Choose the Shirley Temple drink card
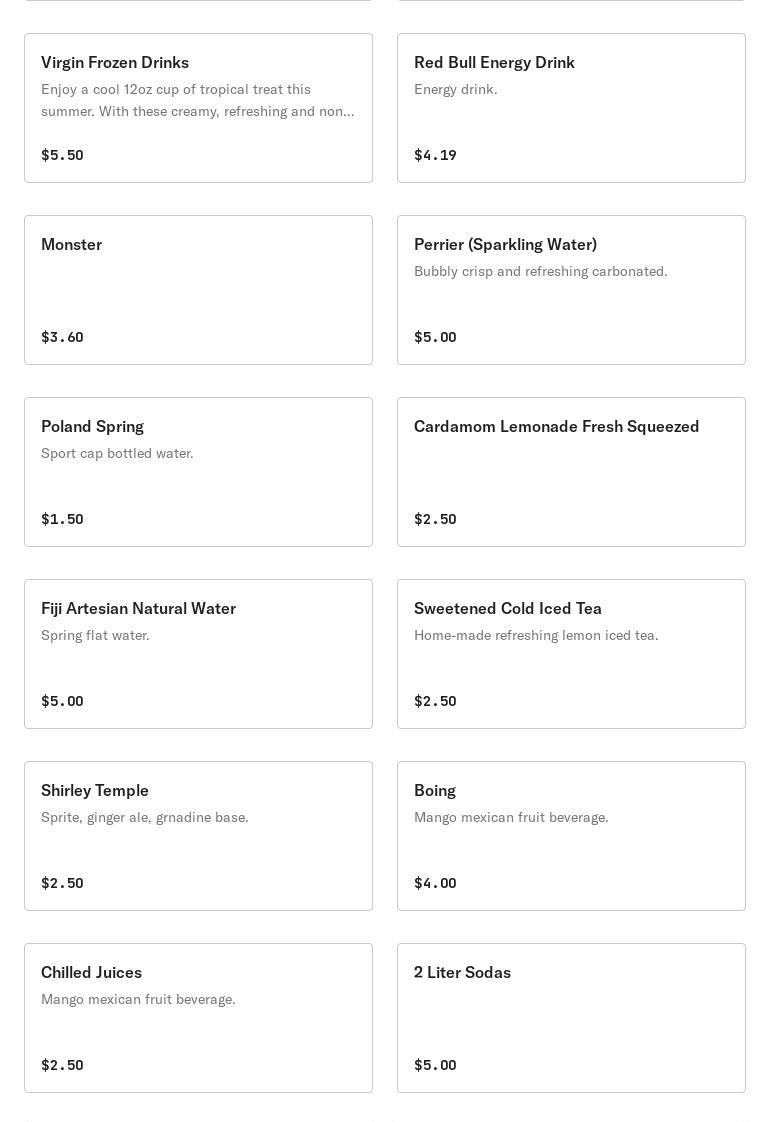The image size is (770, 1122). 198,836
